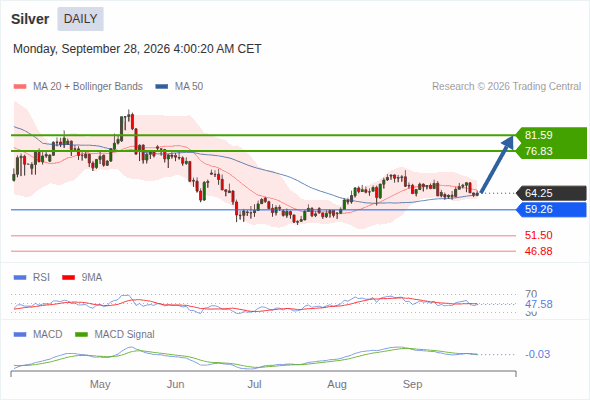Select the DAILY timeframe badge
590x400 pixels.
[81, 19]
